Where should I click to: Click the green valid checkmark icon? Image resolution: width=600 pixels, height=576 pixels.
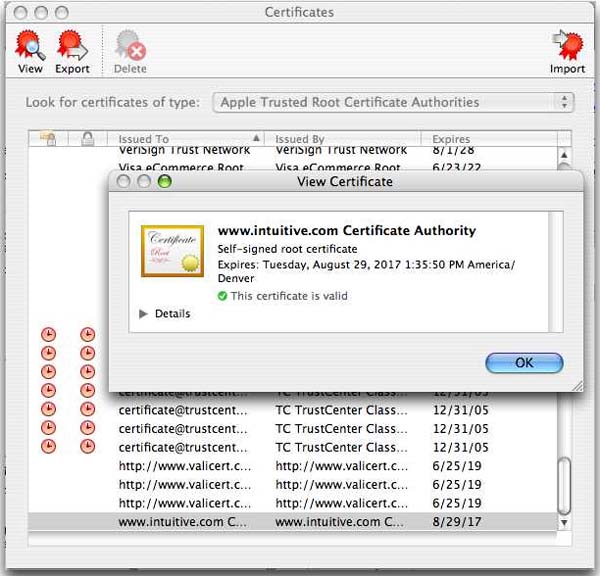(x=222, y=297)
